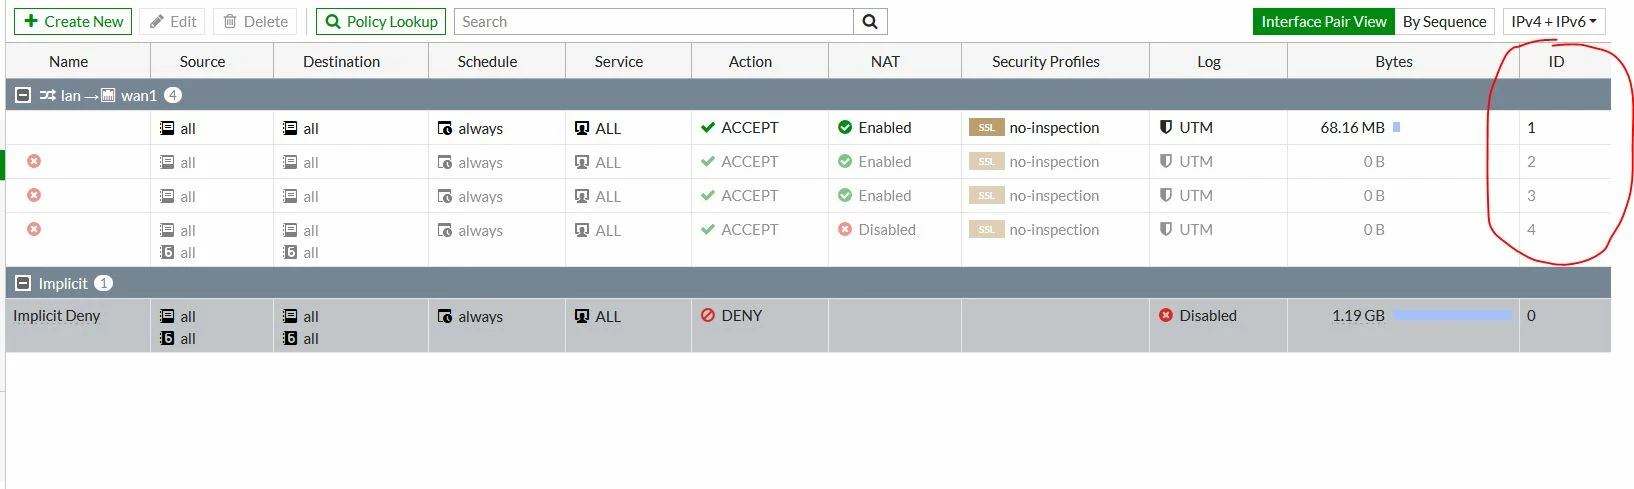Switch to By Sequence view

point(1444,21)
